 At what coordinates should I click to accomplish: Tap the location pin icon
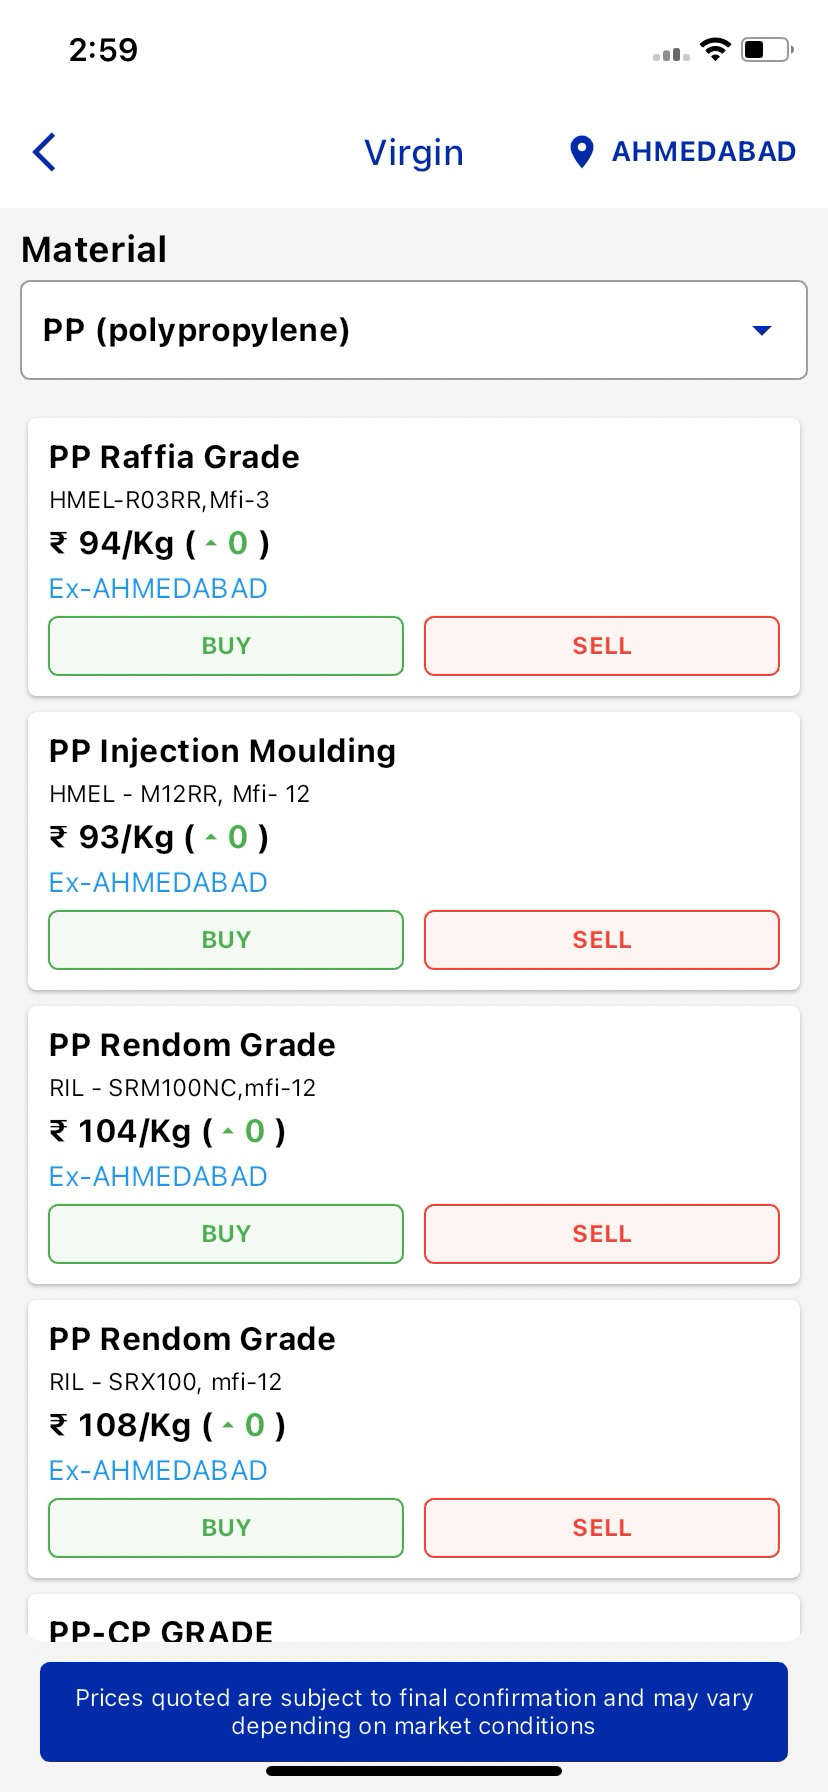(581, 152)
